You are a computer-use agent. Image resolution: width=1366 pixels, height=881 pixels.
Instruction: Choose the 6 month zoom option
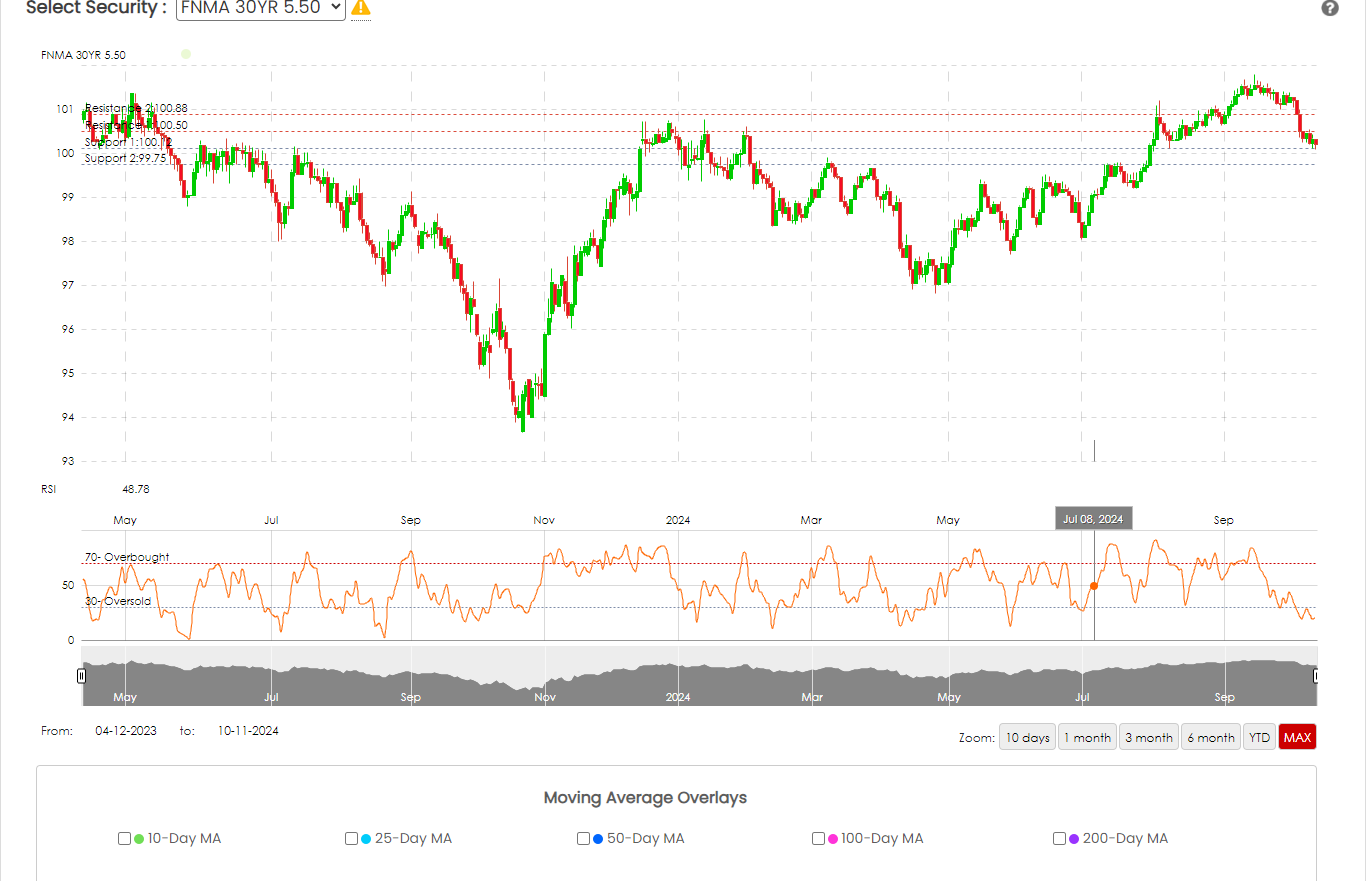pyautogui.click(x=1210, y=737)
